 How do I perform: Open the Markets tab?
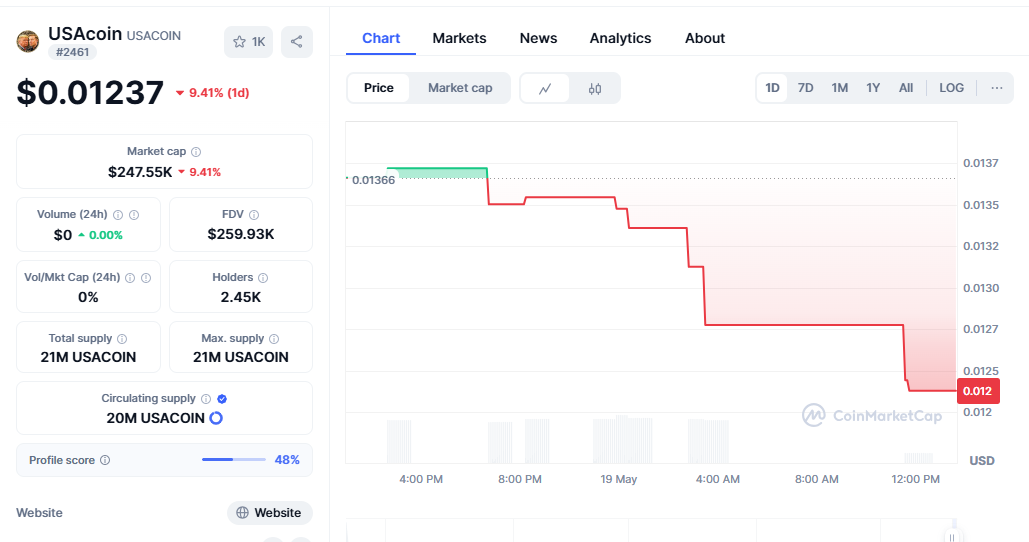[459, 39]
